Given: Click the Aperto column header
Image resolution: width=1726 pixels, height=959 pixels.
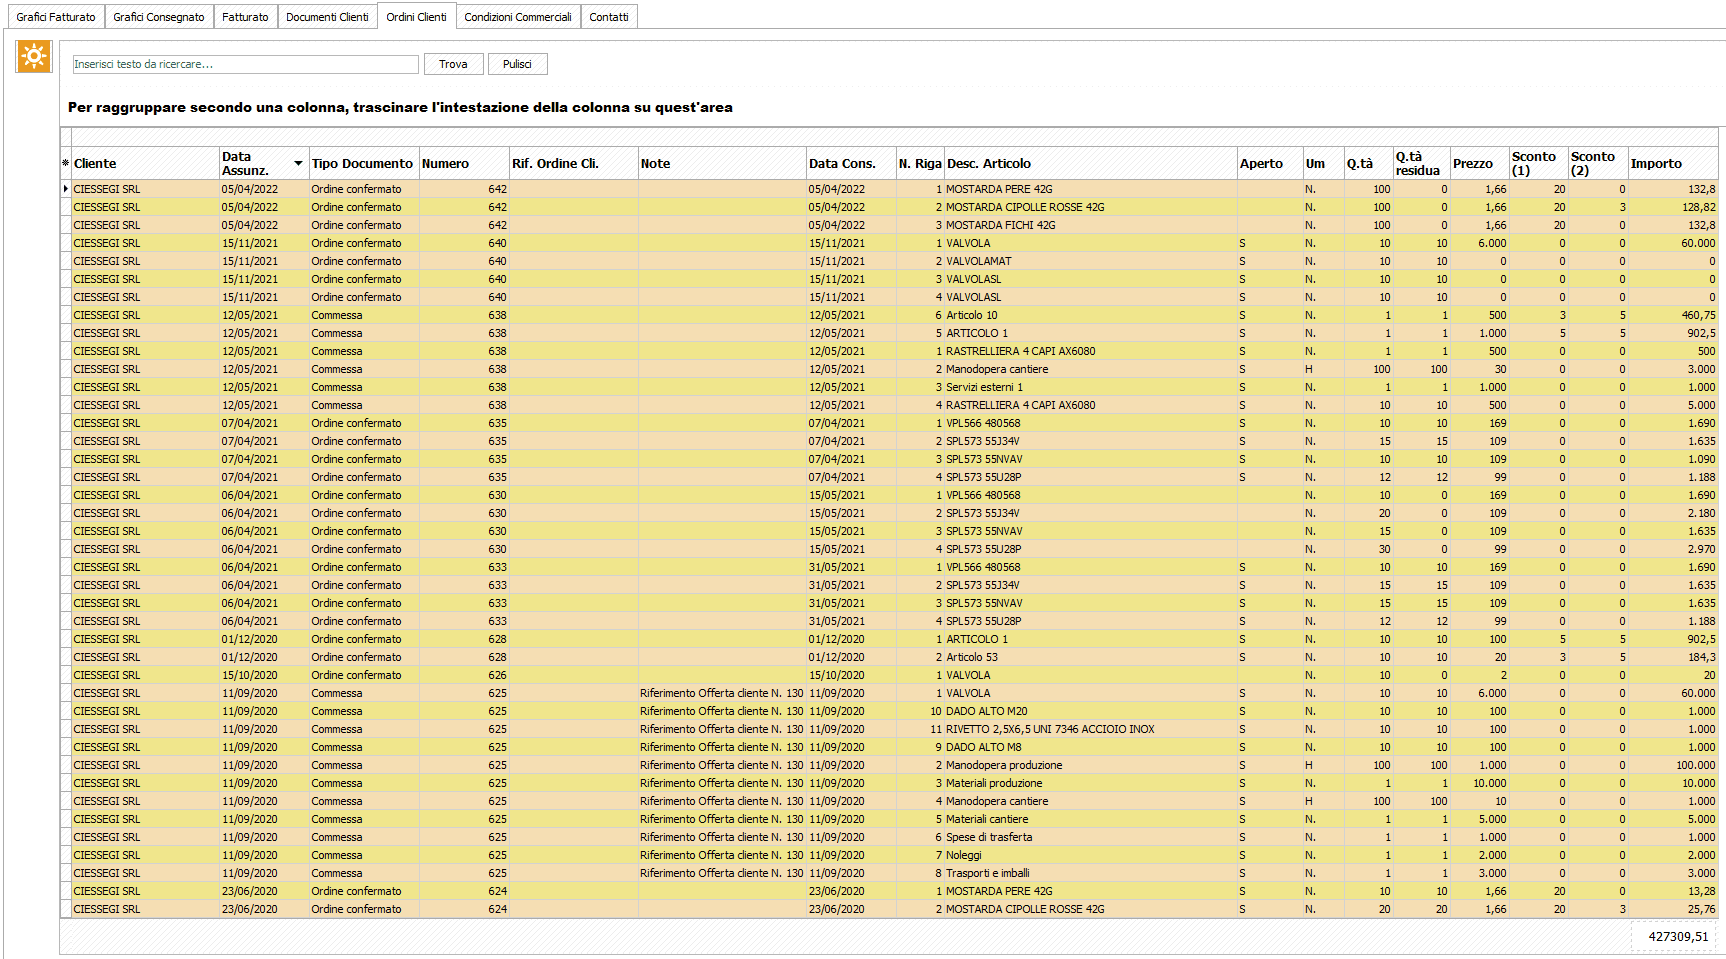Looking at the screenshot, I should [1270, 163].
